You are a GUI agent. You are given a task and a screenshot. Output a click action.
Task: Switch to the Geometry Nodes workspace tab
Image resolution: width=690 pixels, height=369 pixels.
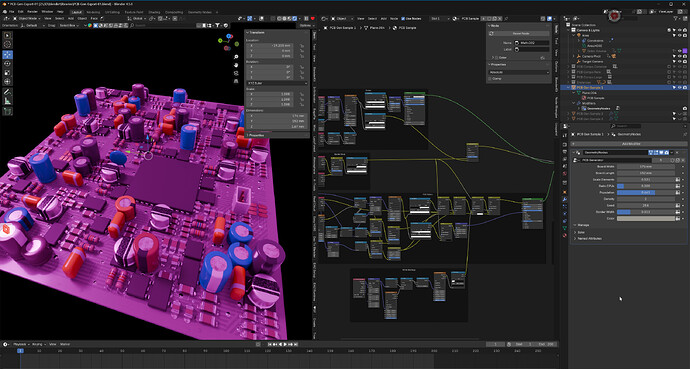point(201,12)
